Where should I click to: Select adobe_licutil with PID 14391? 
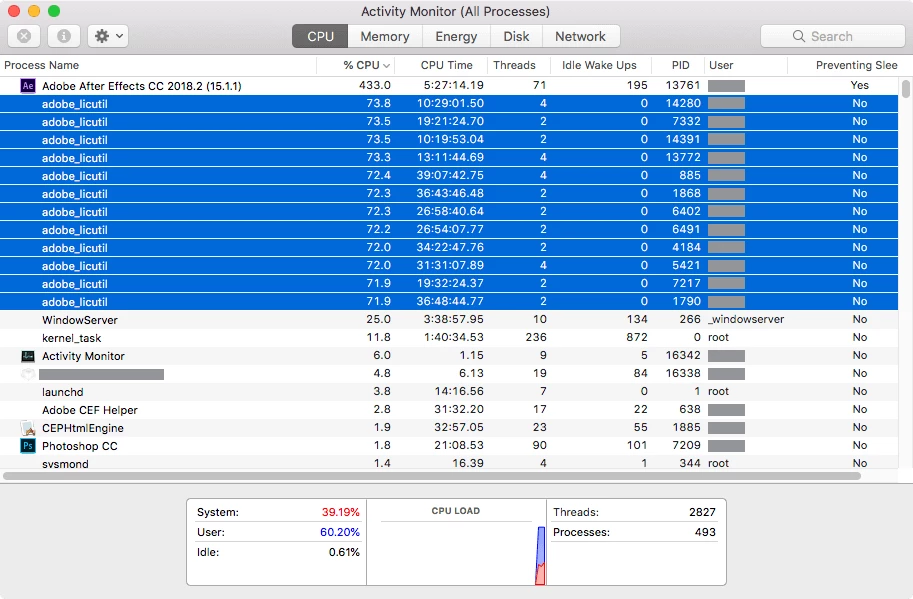click(449, 140)
